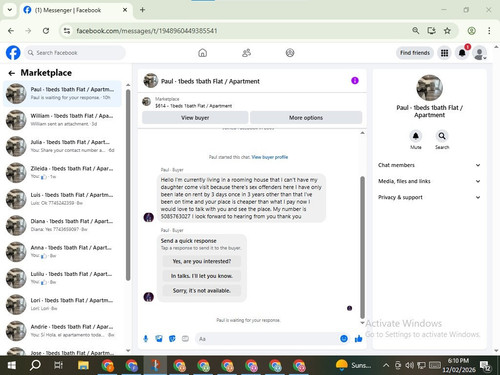Record a voice clip with microphone icon

pos(146,339)
